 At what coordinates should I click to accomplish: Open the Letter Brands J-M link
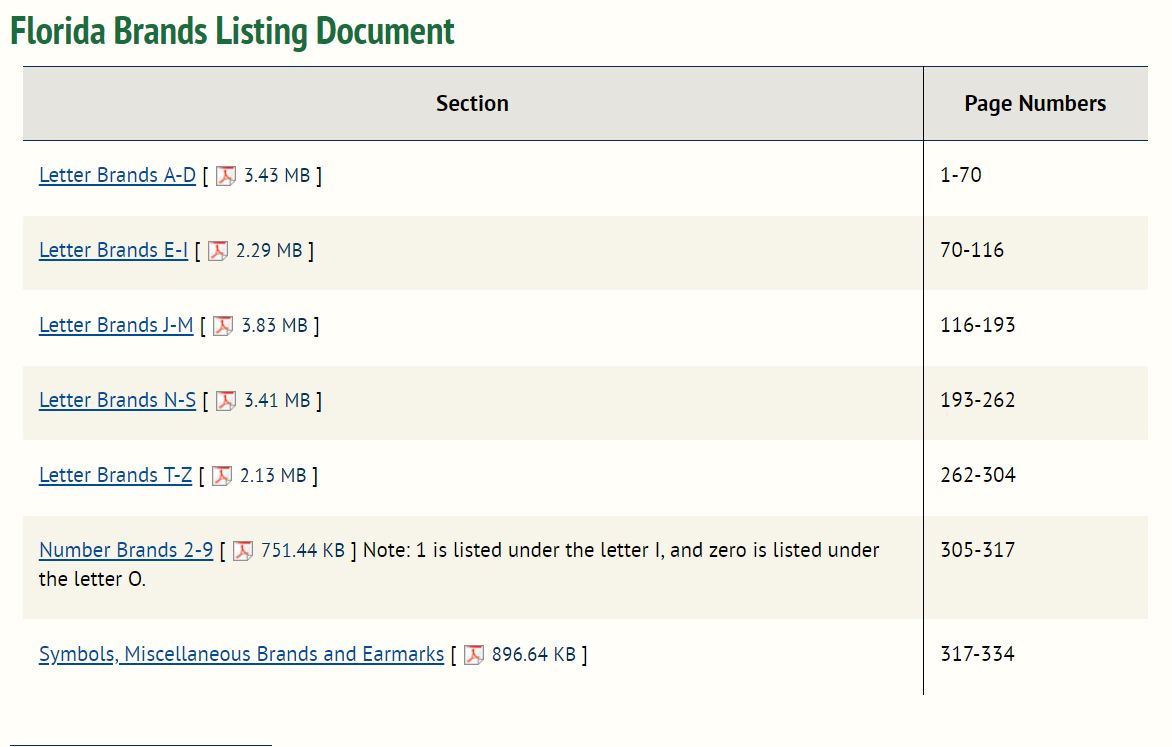coord(116,325)
